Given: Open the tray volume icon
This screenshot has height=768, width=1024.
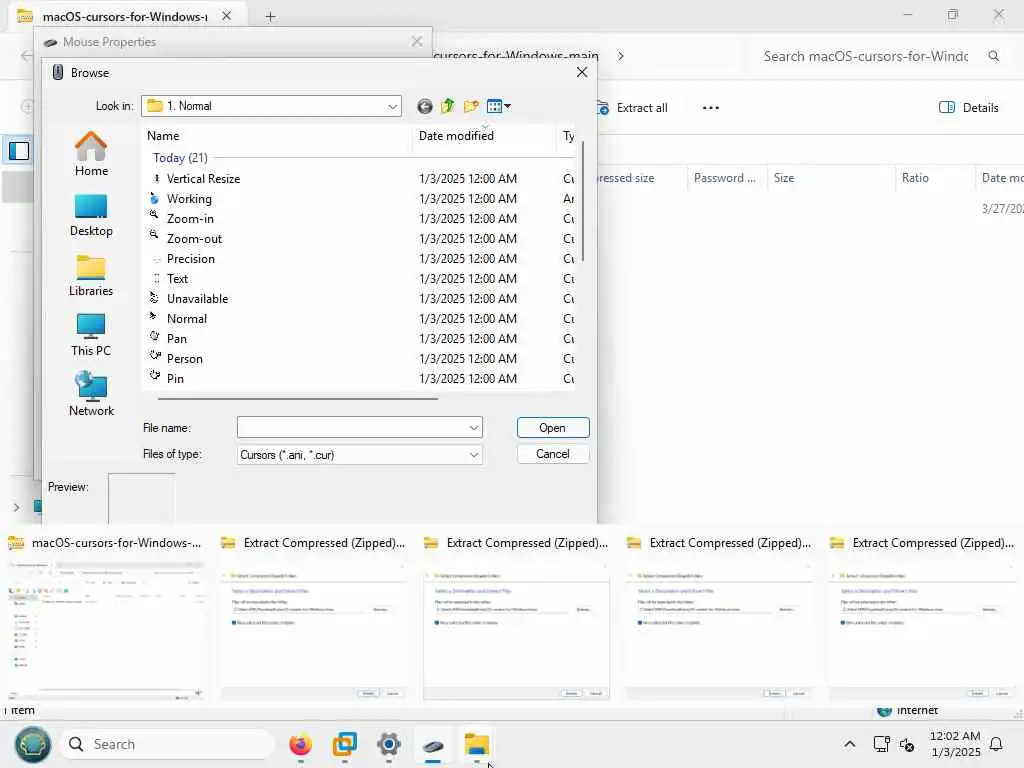Looking at the screenshot, I should [x=907, y=744].
